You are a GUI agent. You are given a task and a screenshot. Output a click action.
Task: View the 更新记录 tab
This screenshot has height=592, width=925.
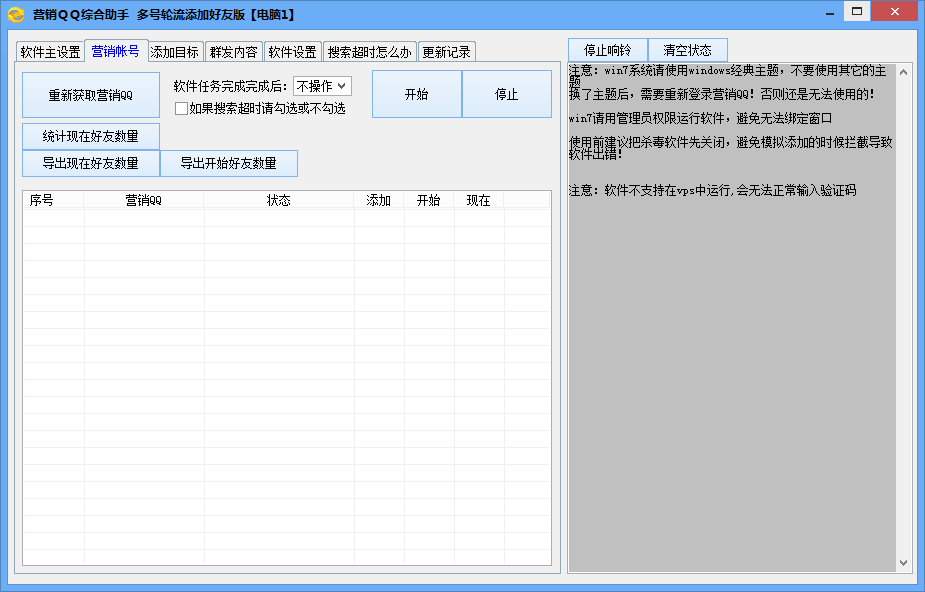pos(445,52)
